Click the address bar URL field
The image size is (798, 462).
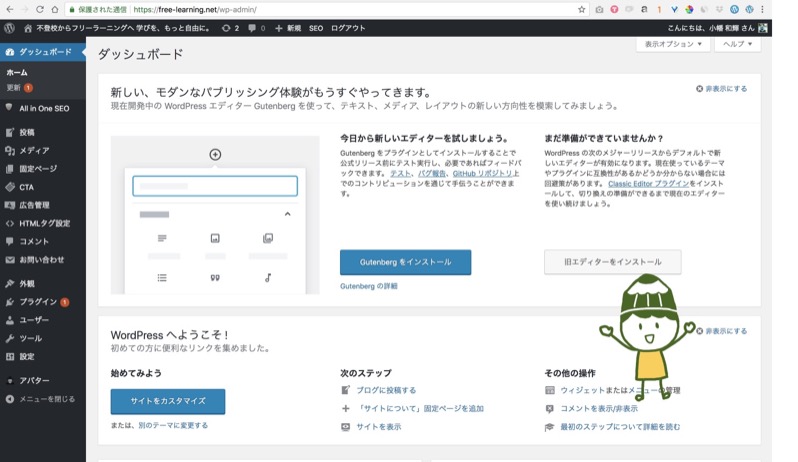click(326, 10)
